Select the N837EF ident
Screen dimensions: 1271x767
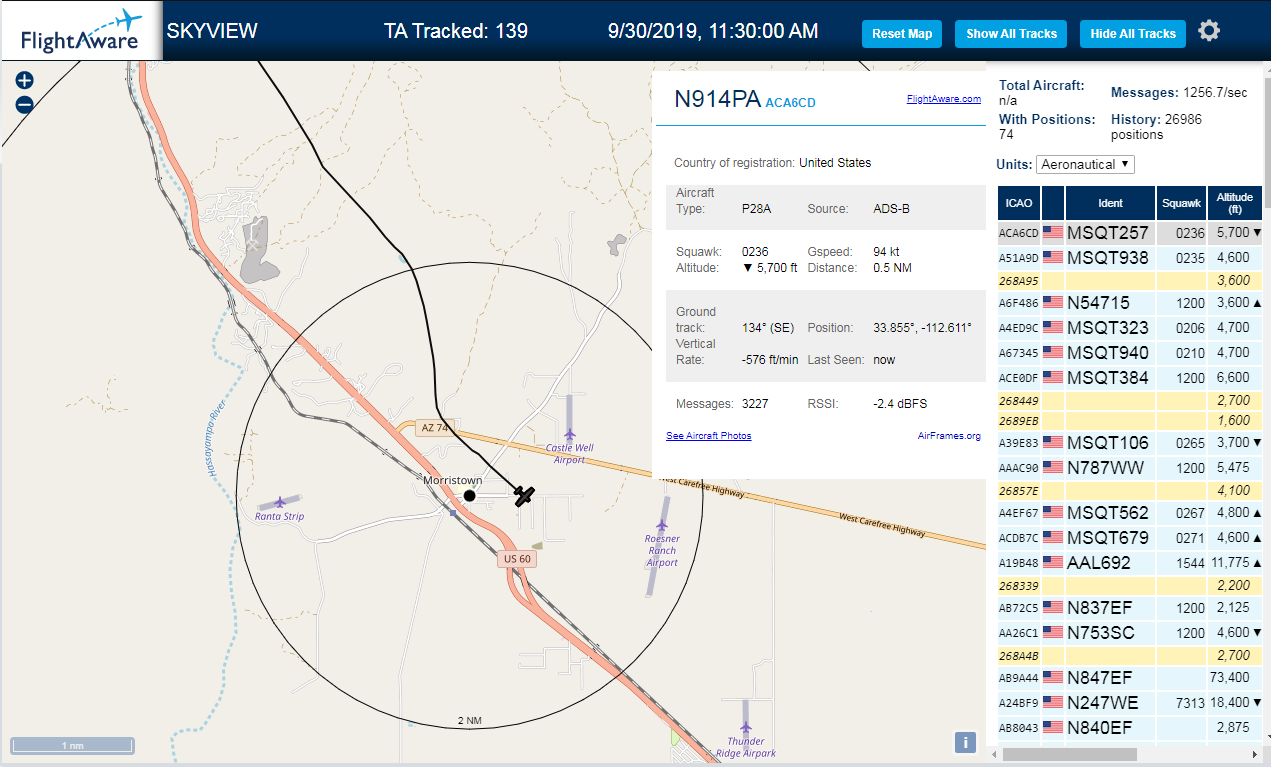tap(1100, 607)
